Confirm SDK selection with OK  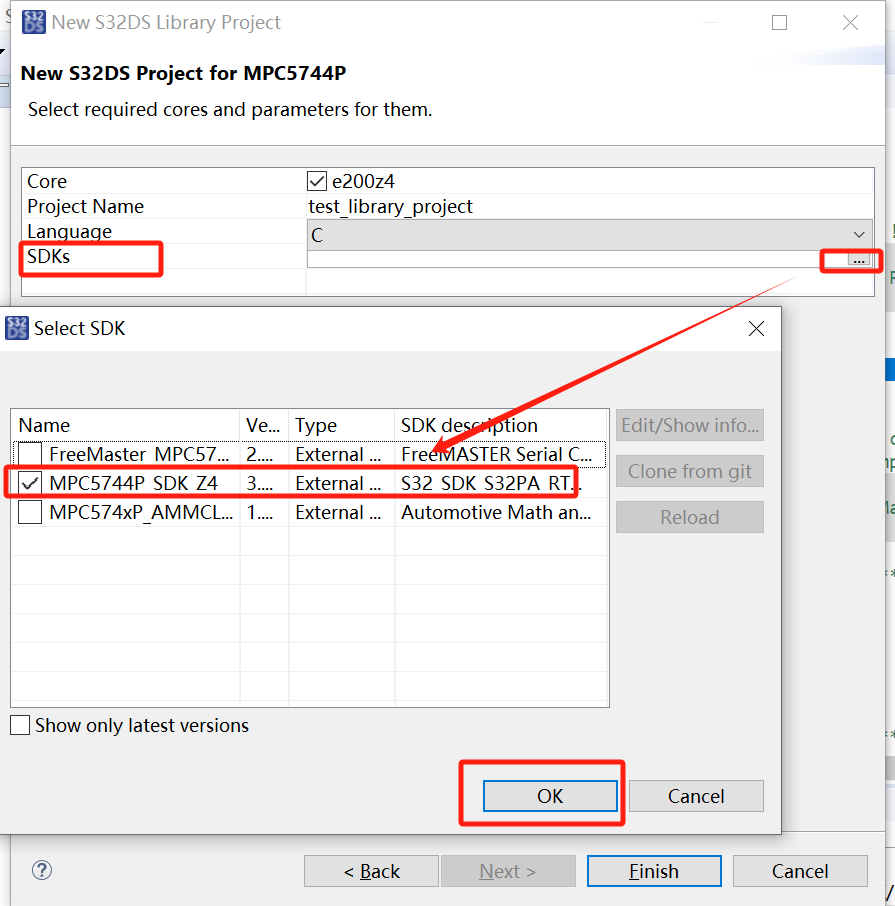coord(550,796)
